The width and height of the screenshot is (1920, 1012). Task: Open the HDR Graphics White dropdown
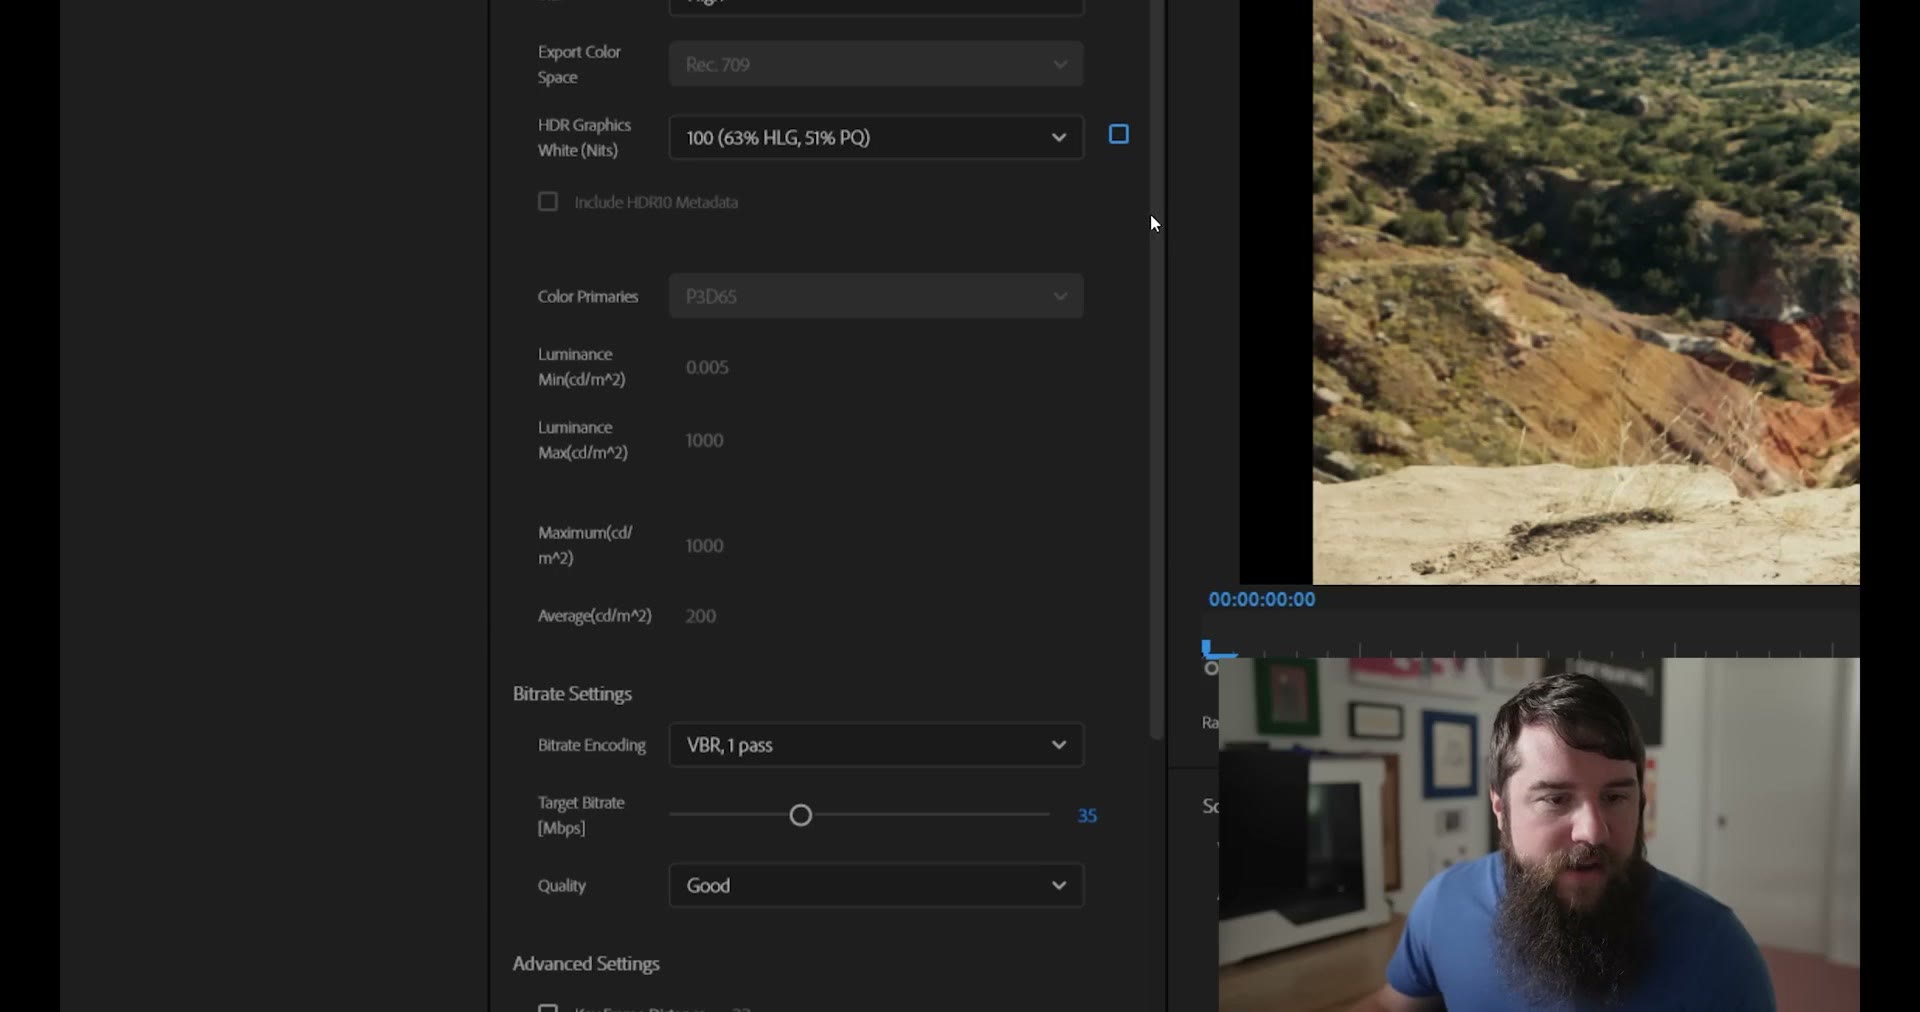click(x=876, y=138)
